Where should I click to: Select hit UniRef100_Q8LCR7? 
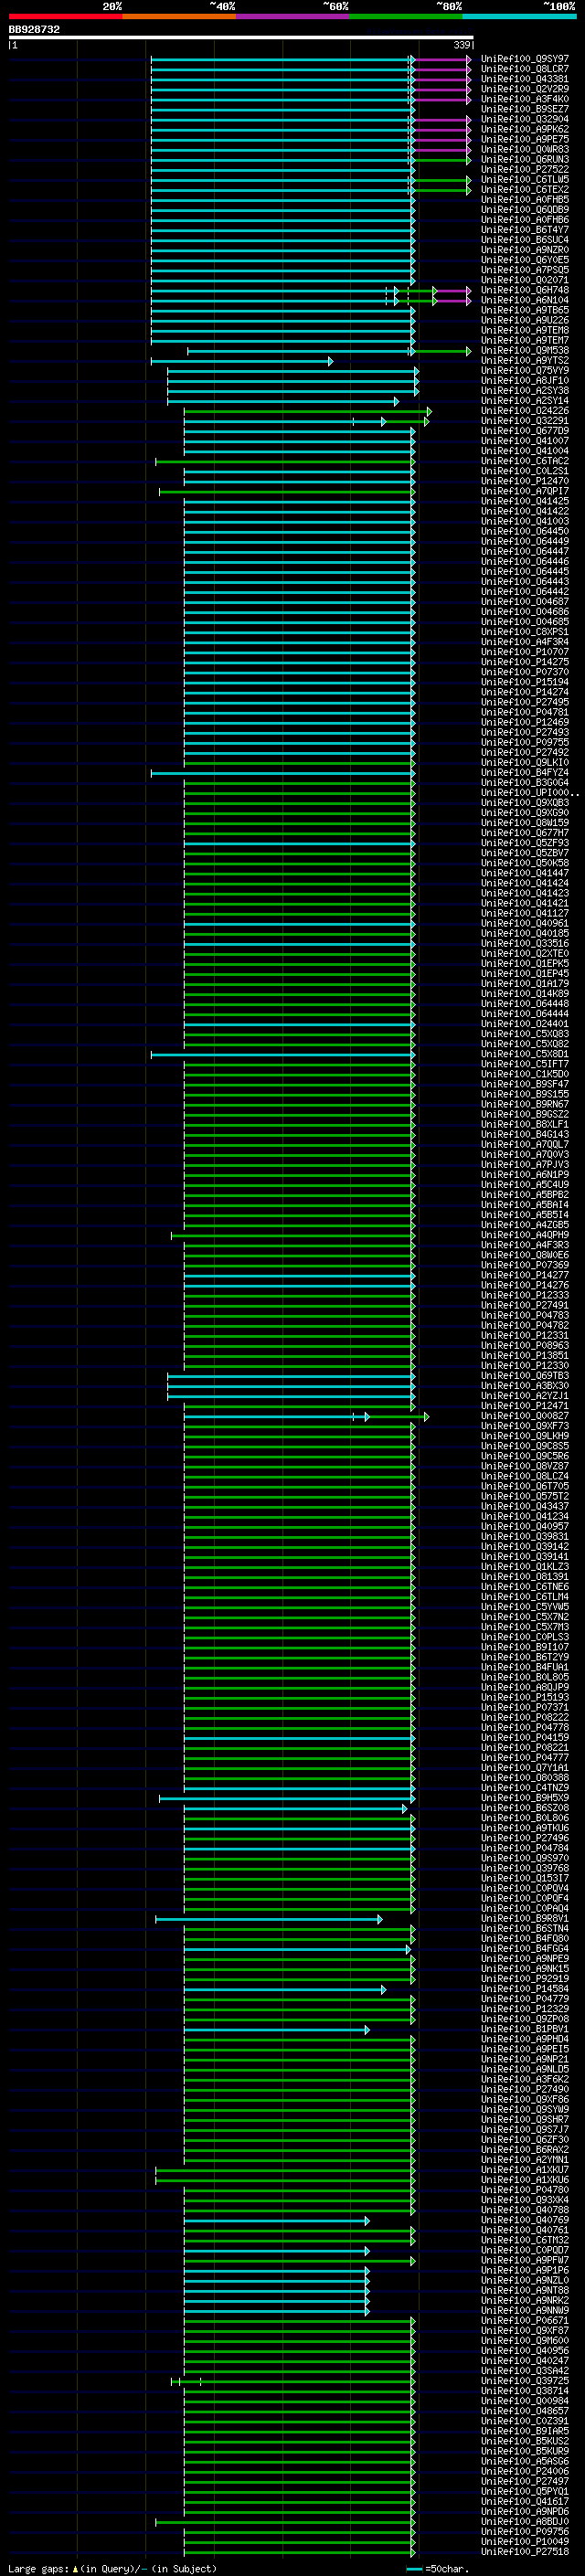[525, 69]
